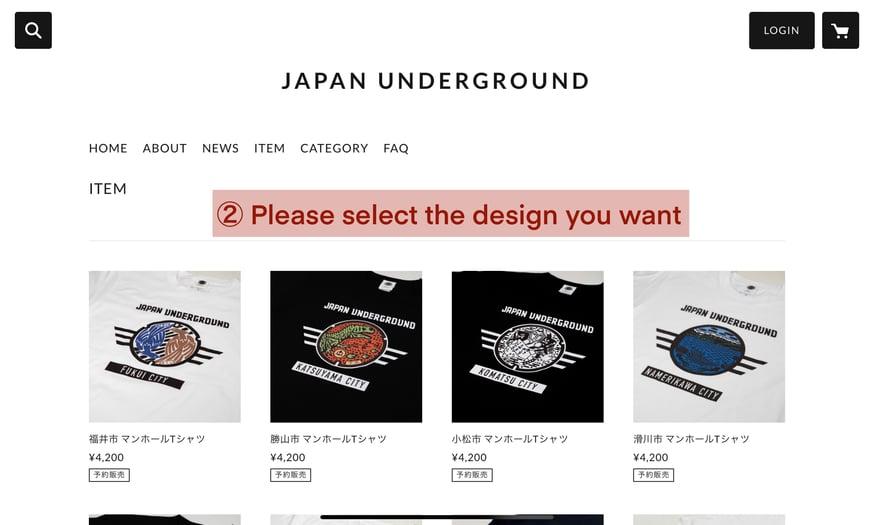Viewport: 874px width, 525px height.
Task: Open the FAQ page
Action: coord(396,148)
